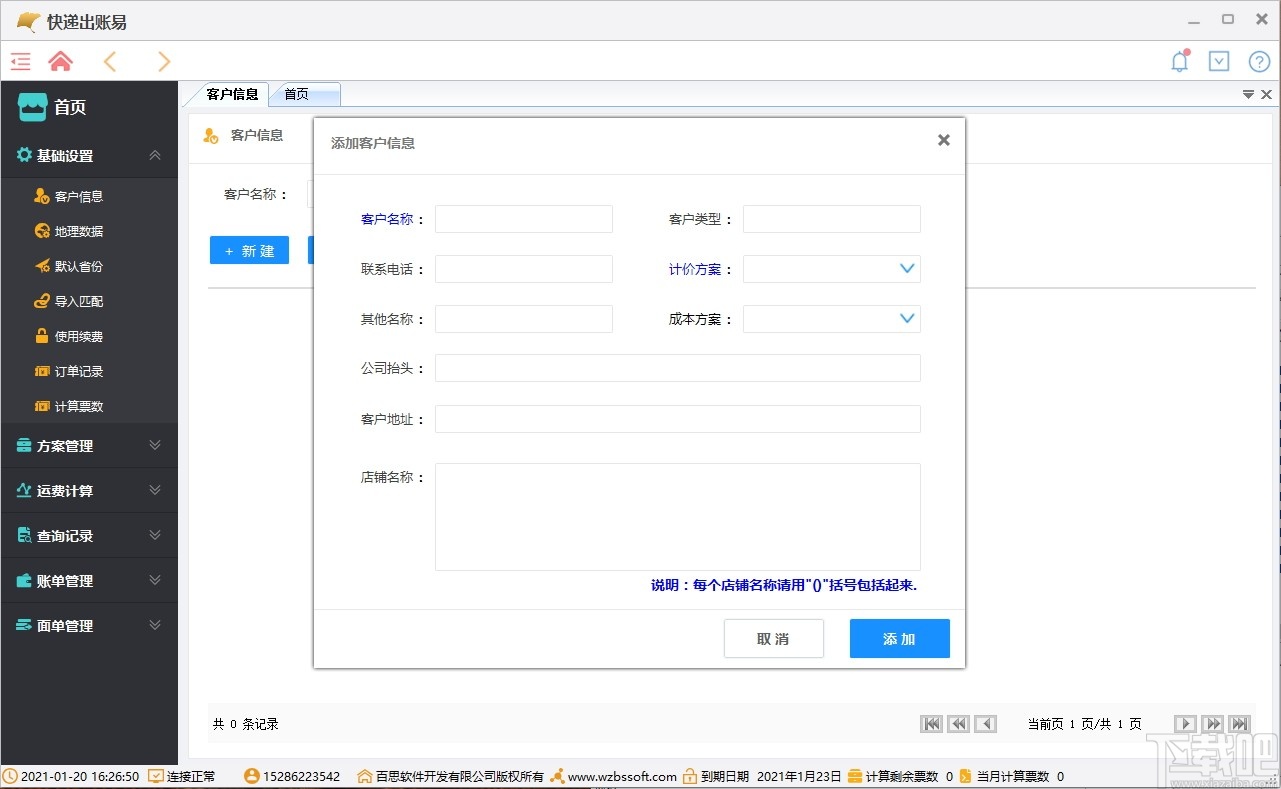This screenshot has height=789, width=1281.
Task: Click the 当月计算票数 status entry
Action: [x=1011, y=776]
